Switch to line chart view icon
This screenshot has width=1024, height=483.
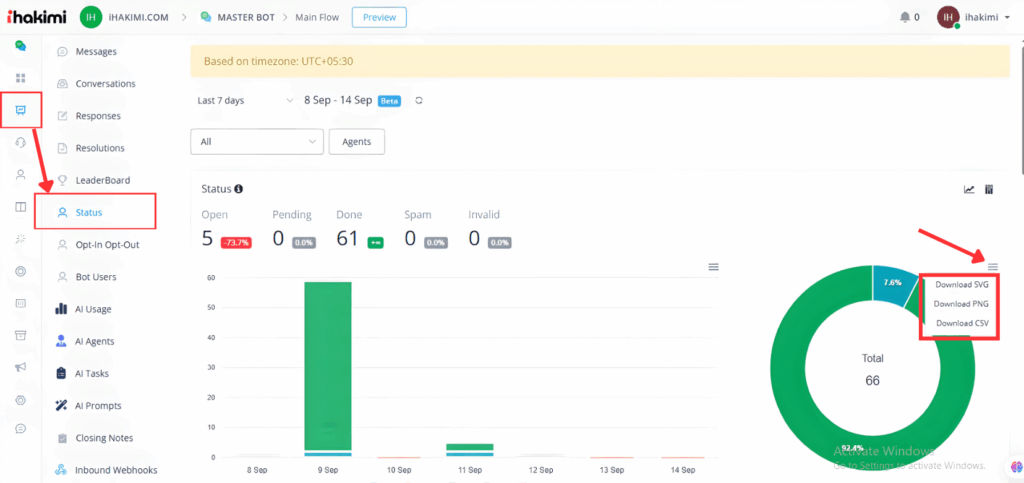point(968,189)
